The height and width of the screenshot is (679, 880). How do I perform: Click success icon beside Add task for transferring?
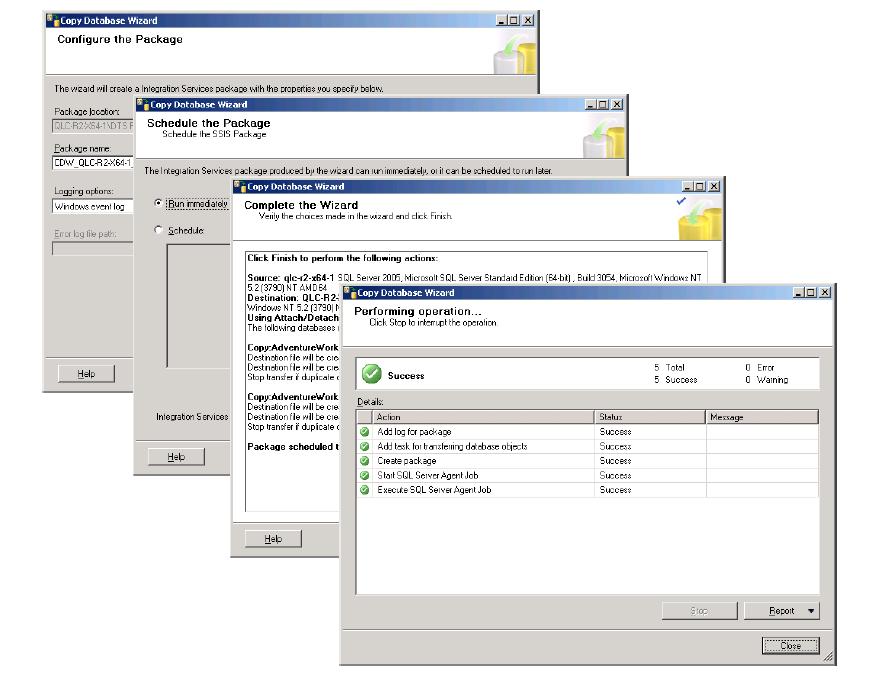(365, 447)
